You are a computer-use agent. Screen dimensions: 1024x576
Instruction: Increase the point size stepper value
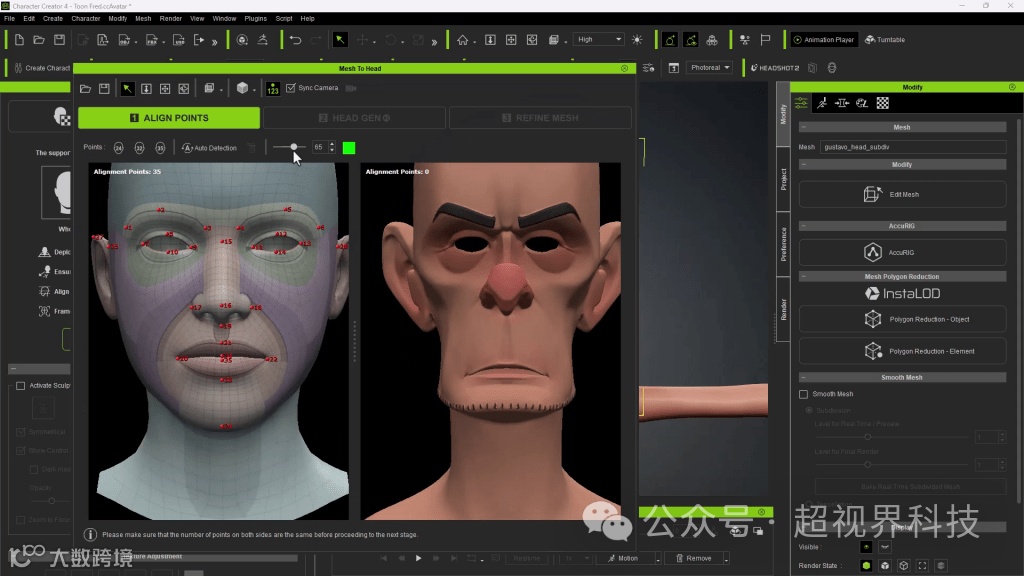(x=332, y=145)
